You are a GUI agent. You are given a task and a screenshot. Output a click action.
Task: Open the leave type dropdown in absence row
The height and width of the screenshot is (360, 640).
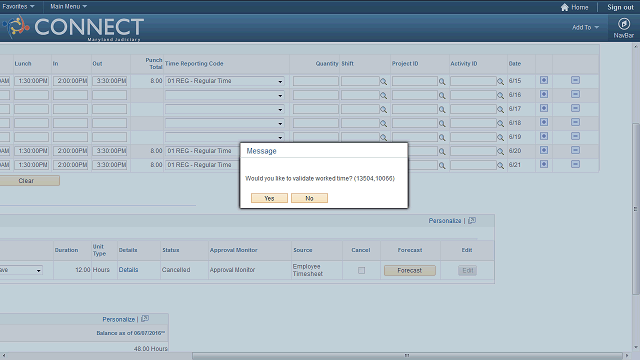[20, 270]
